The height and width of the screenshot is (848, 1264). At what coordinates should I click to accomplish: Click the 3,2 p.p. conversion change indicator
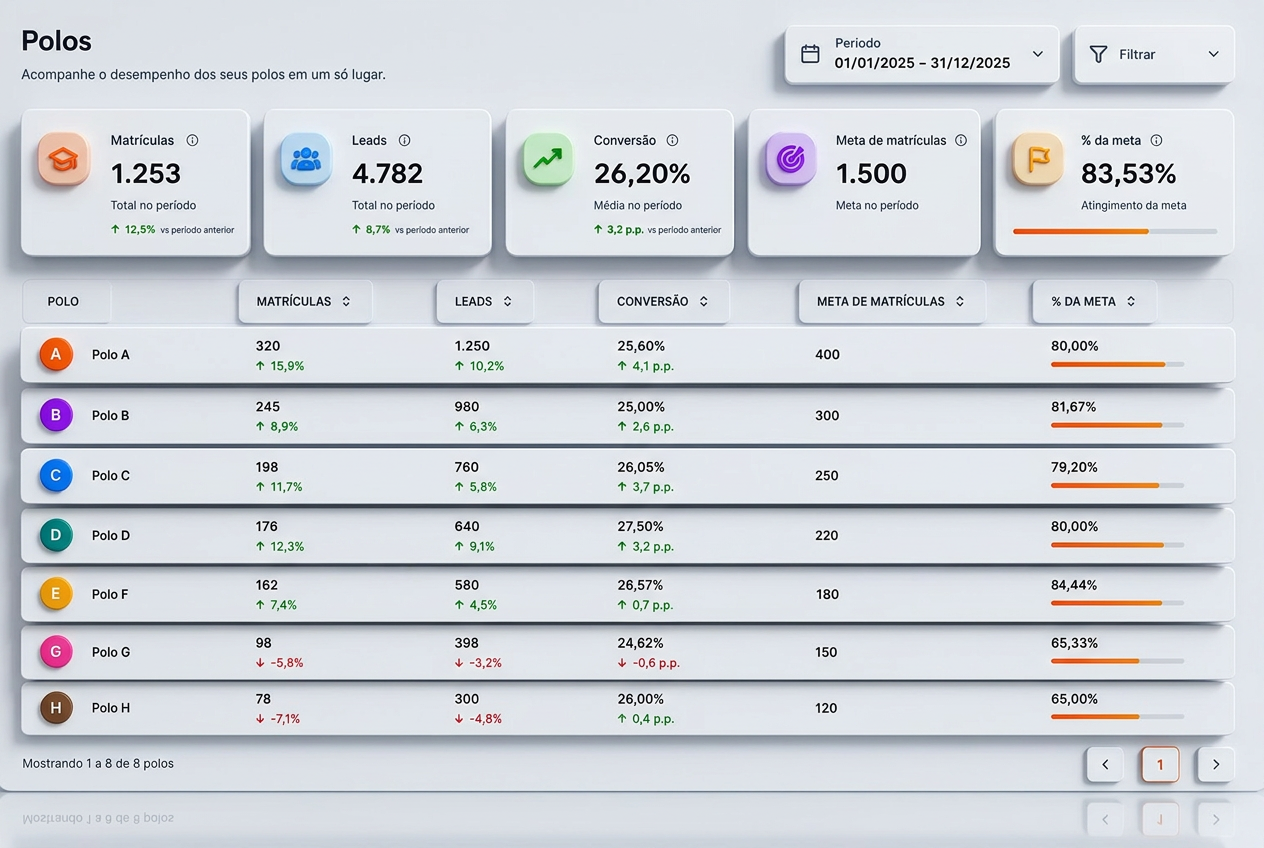(x=657, y=229)
